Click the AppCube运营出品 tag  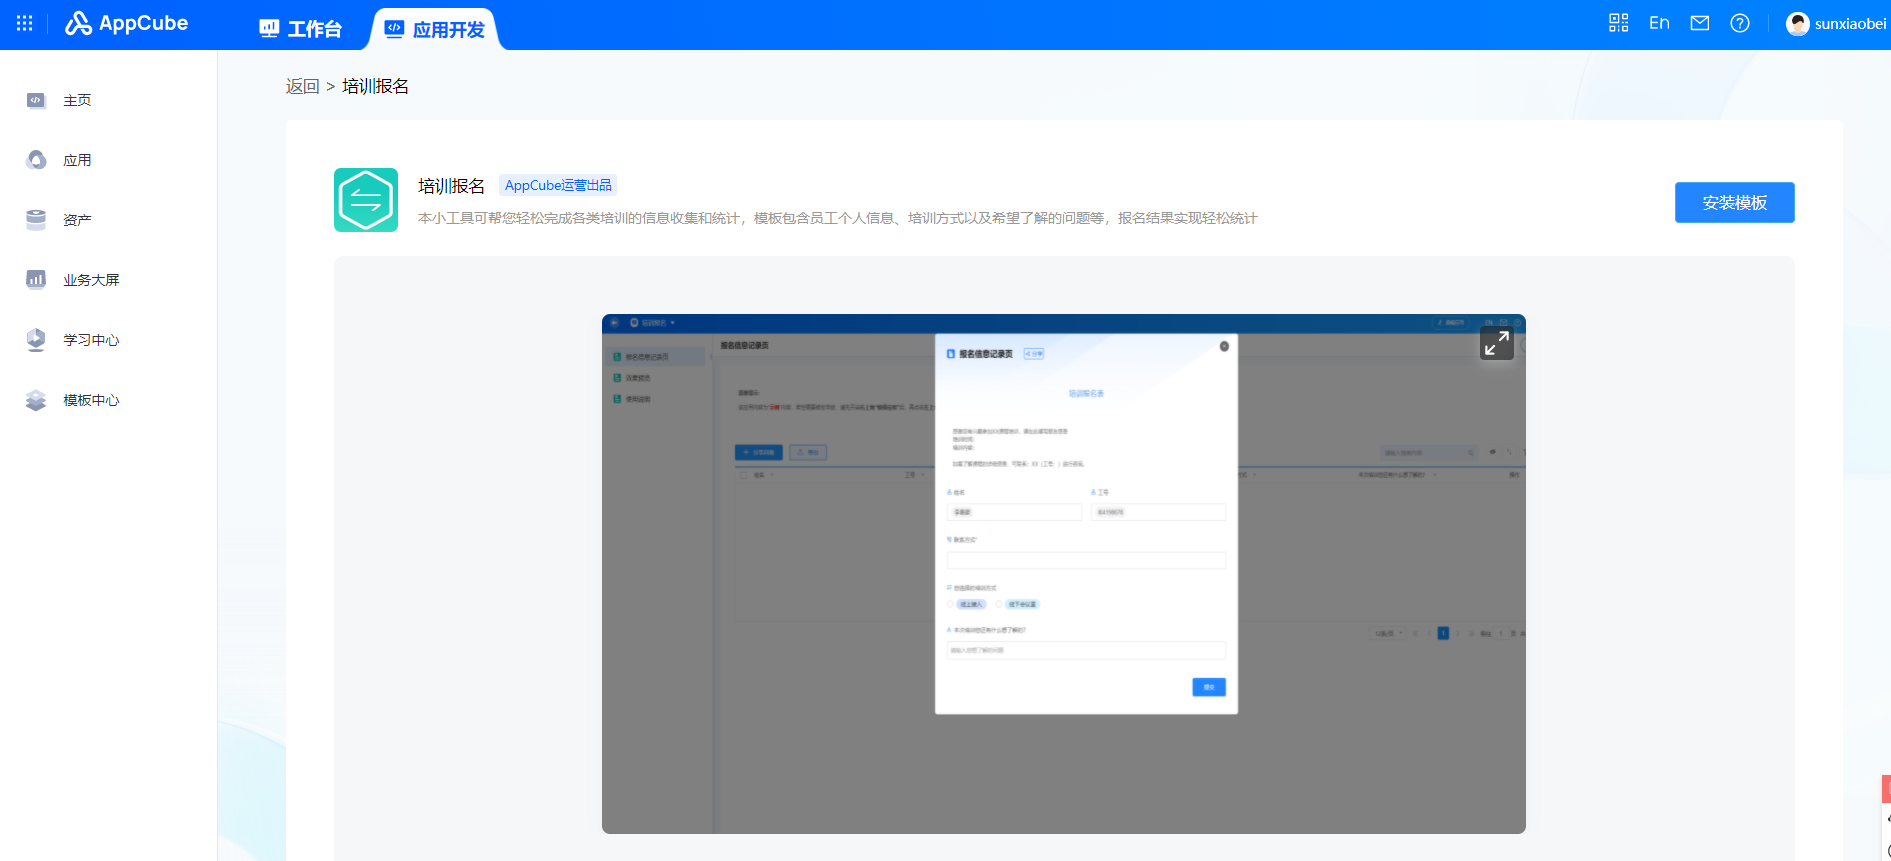click(558, 185)
